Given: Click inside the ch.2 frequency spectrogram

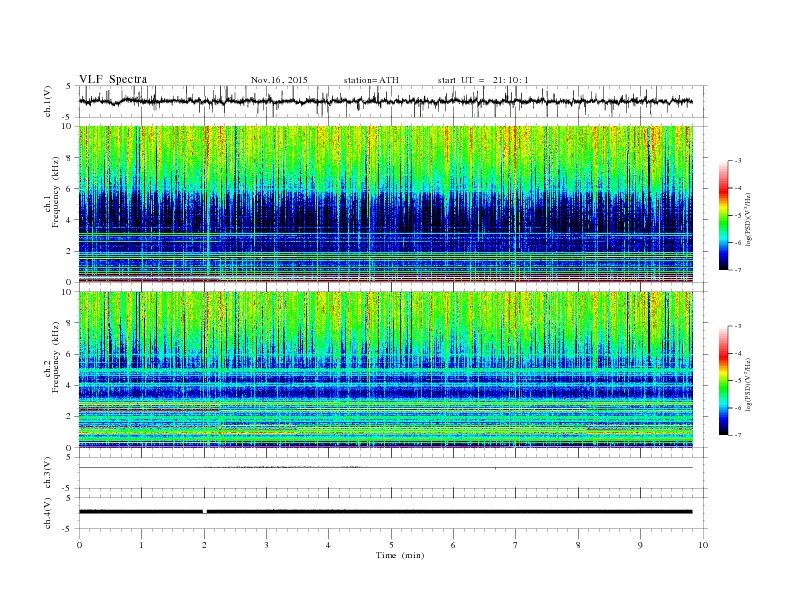Looking at the screenshot, I should pyautogui.click(x=385, y=370).
